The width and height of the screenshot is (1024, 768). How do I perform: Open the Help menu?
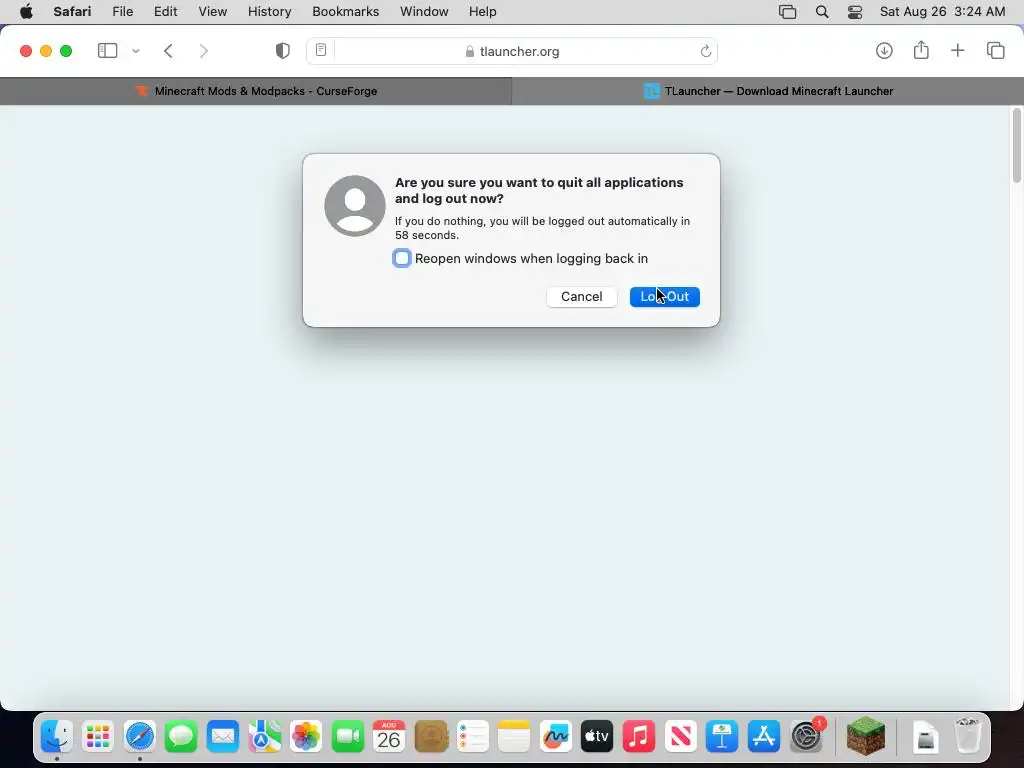(483, 12)
